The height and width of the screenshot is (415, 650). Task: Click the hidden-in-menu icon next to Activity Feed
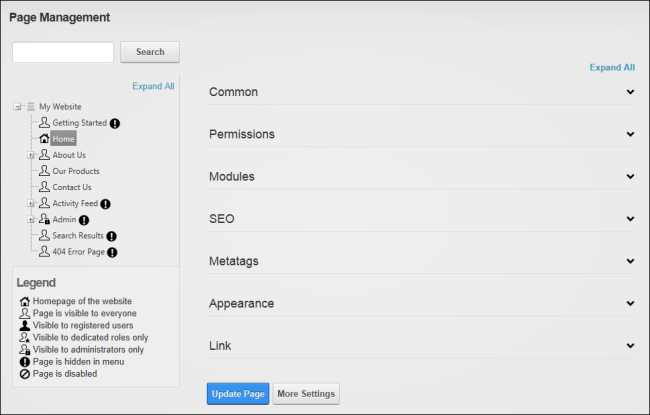(106, 204)
